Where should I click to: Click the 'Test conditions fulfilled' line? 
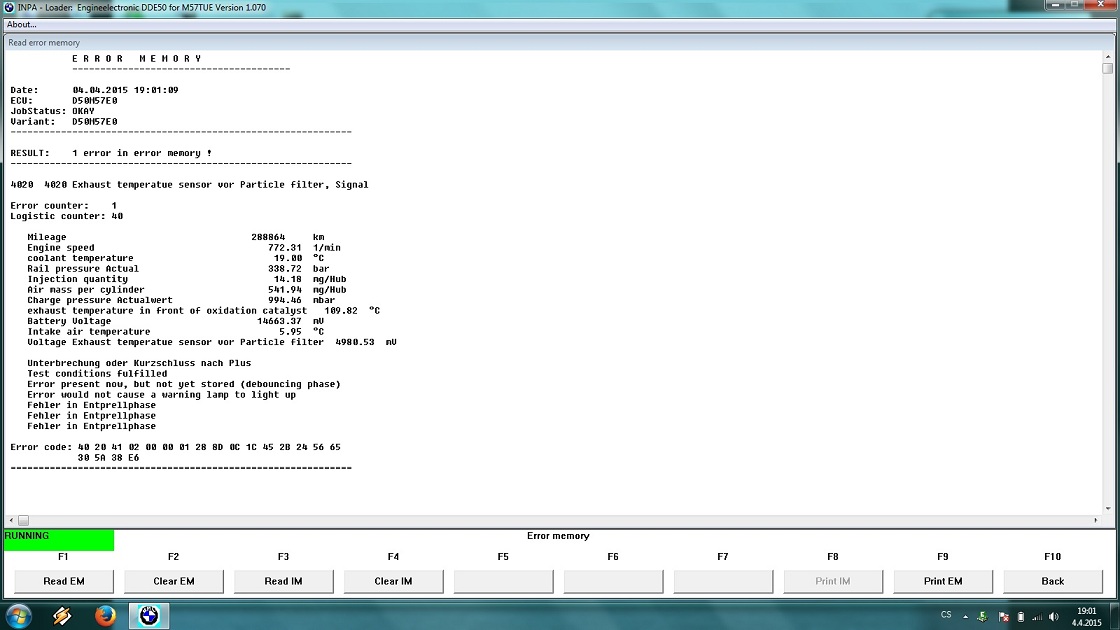pyautogui.click(x=97, y=374)
